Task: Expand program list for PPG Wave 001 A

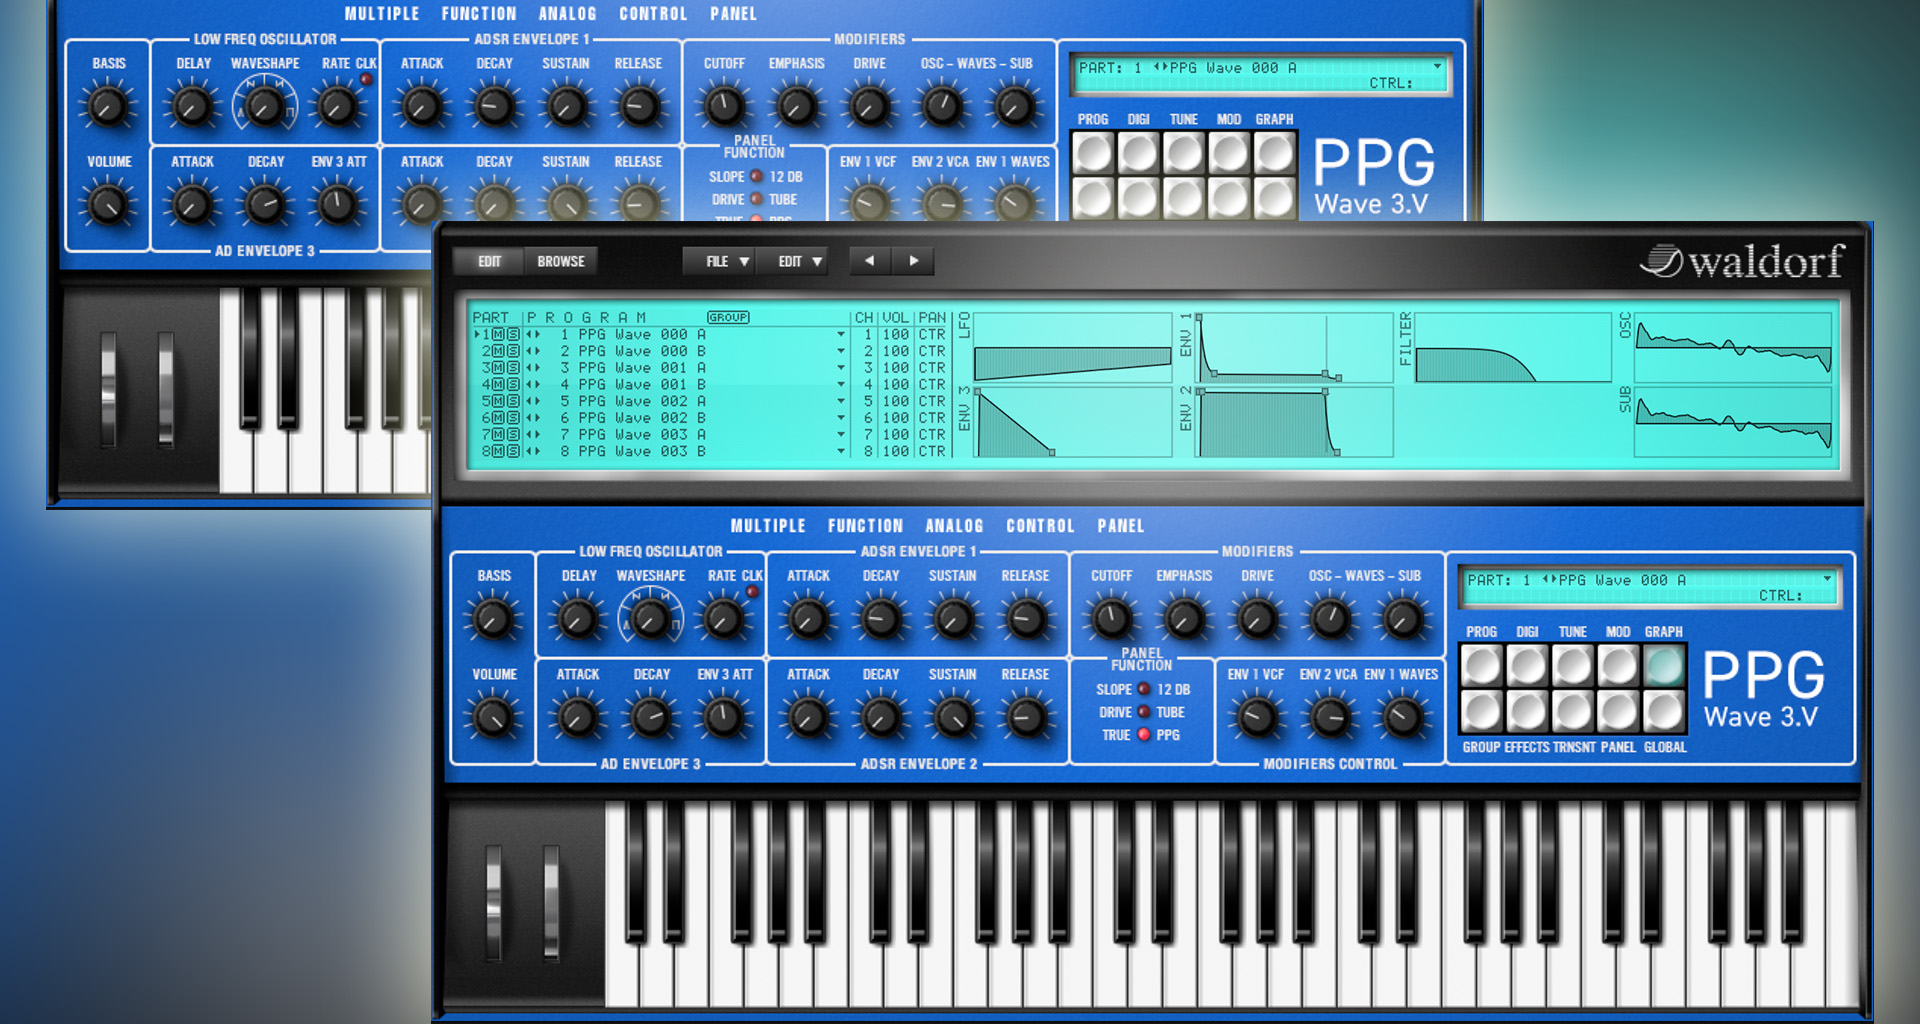Action: (x=841, y=368)
